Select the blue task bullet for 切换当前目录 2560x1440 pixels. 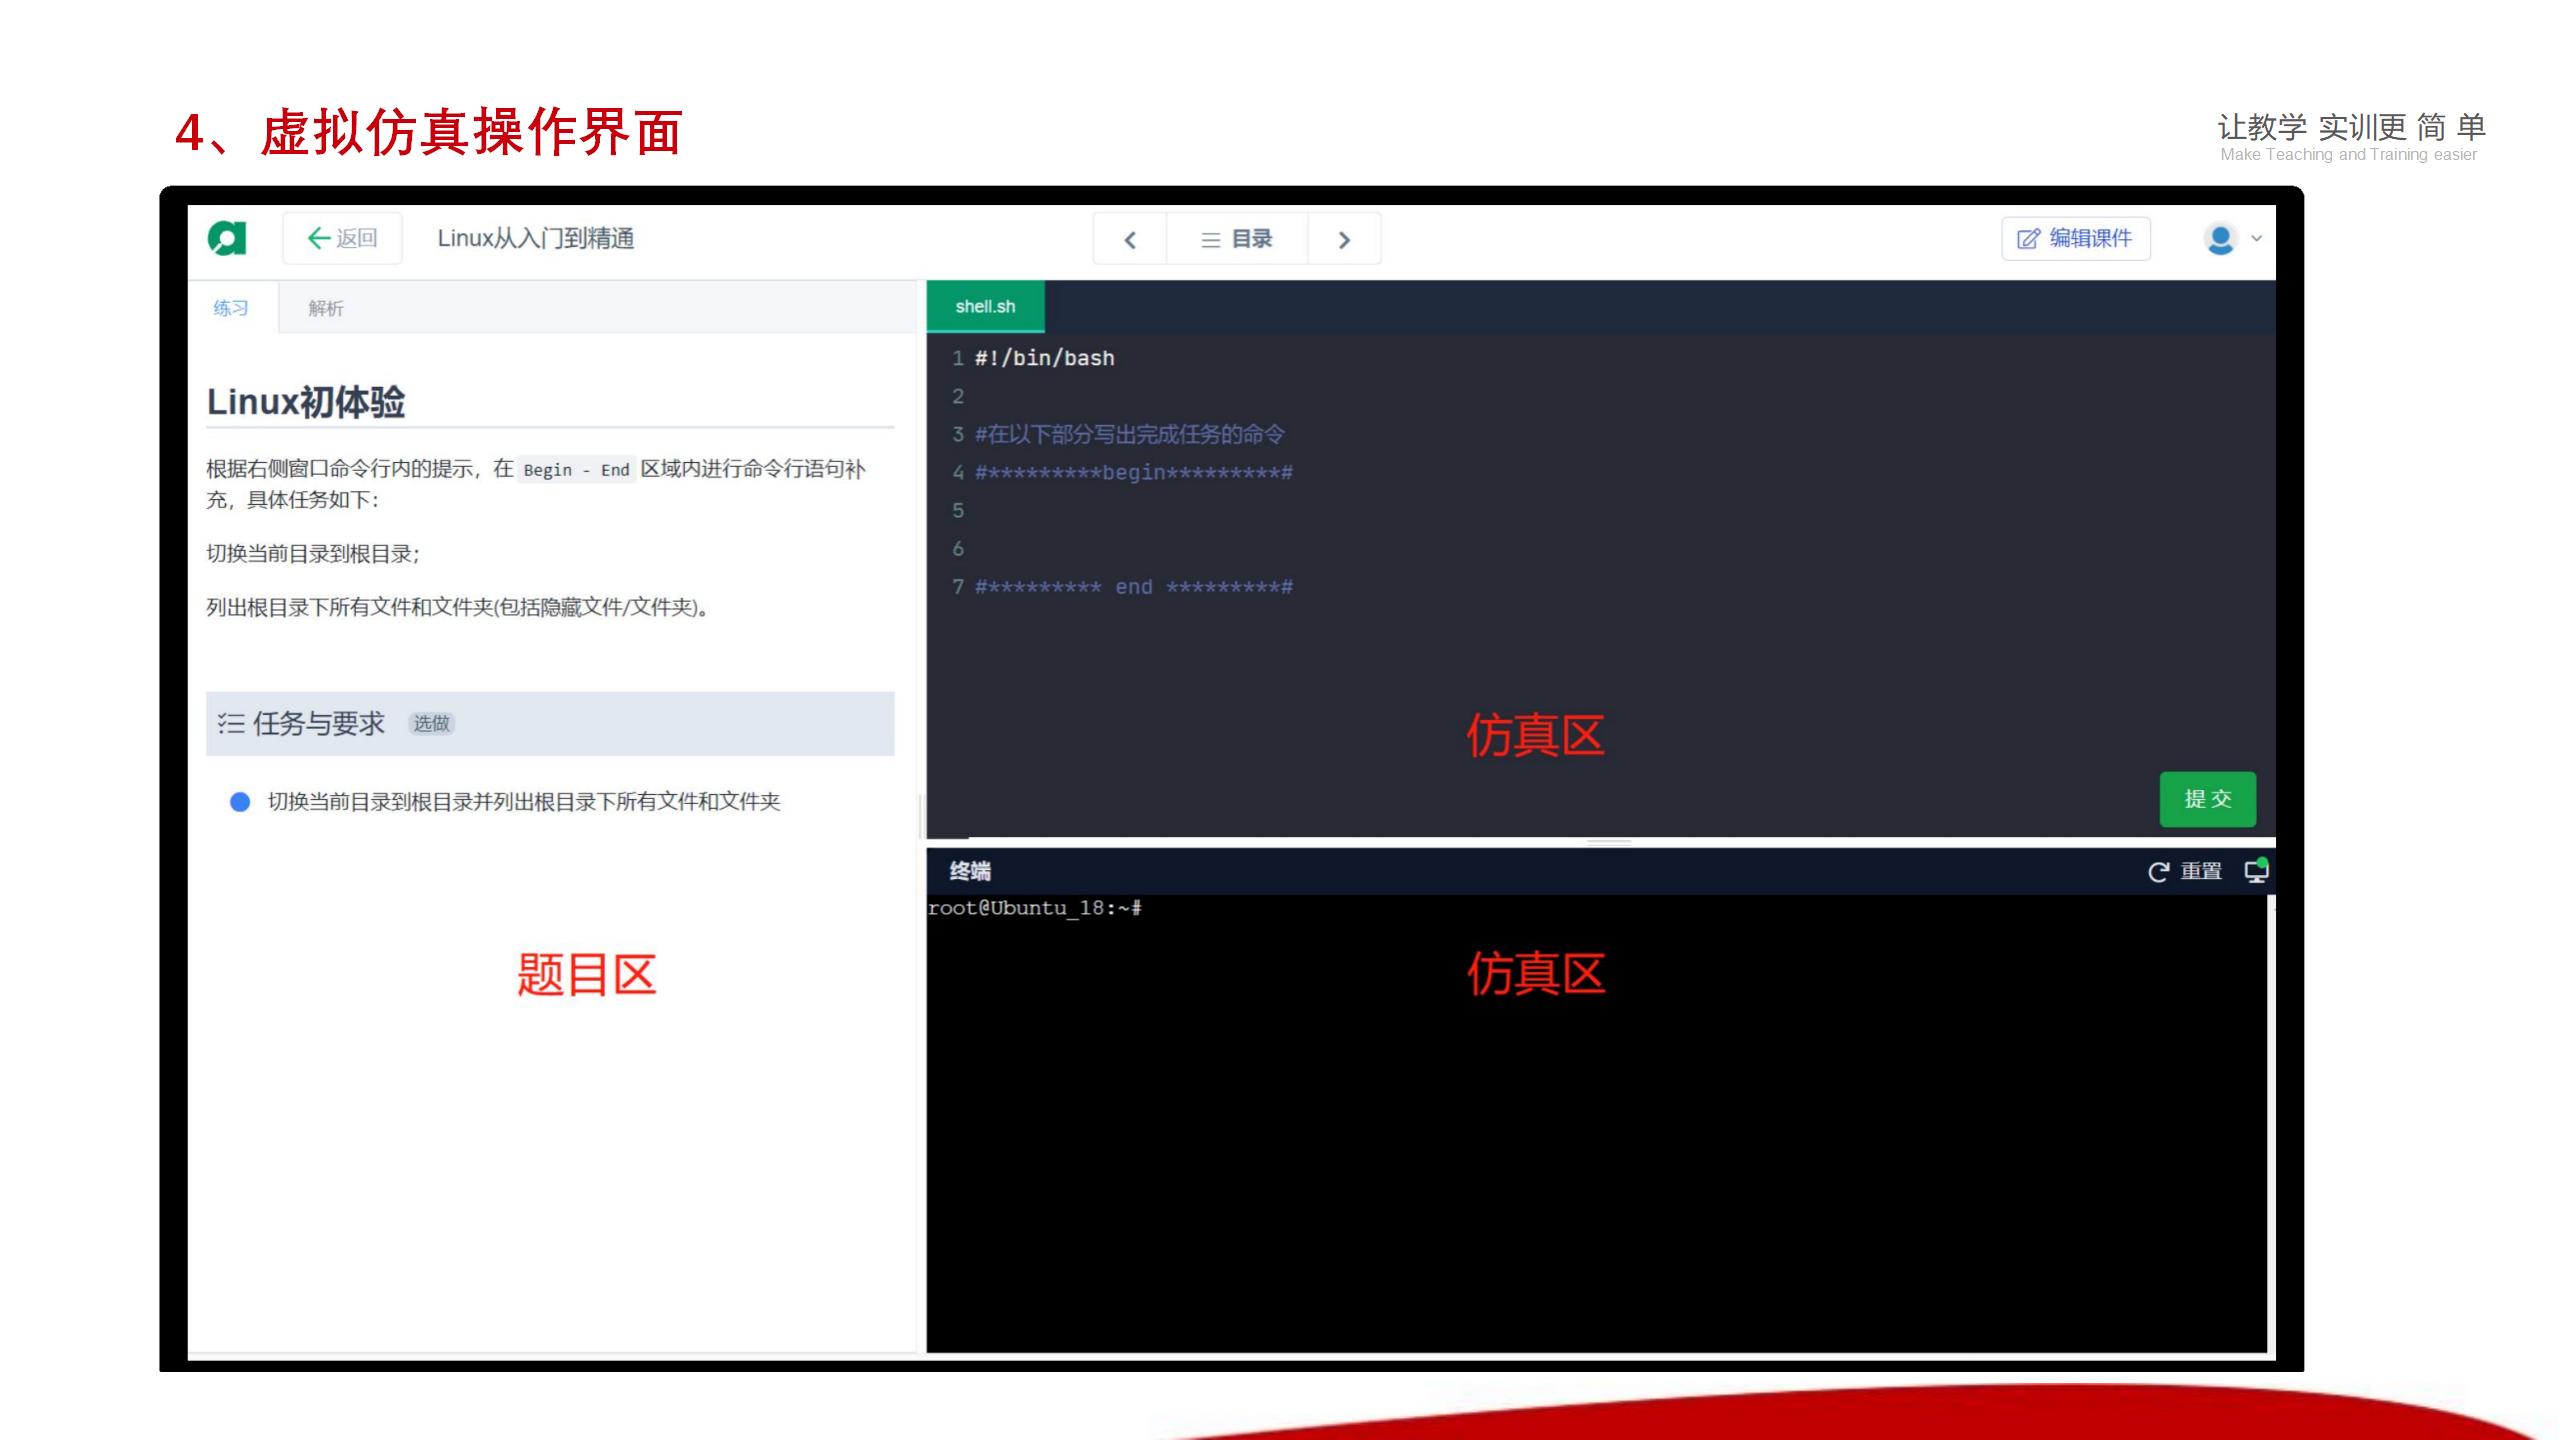[240, 802]
